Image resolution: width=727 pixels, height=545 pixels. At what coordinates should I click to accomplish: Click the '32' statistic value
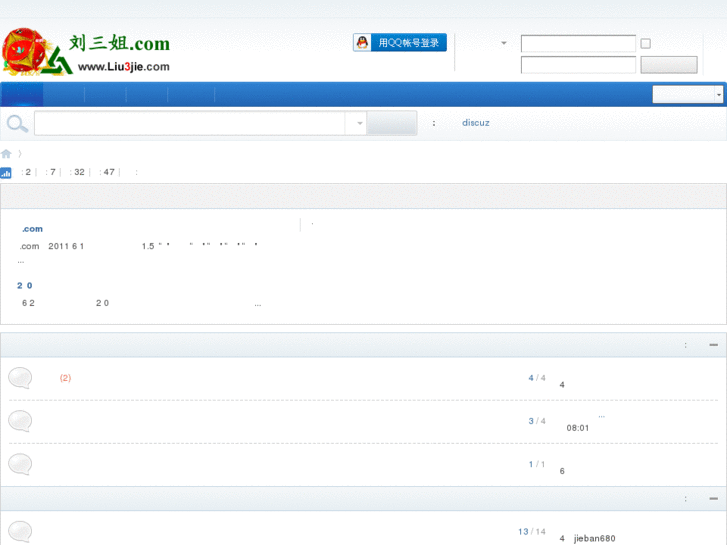click(x=79, y=172)
